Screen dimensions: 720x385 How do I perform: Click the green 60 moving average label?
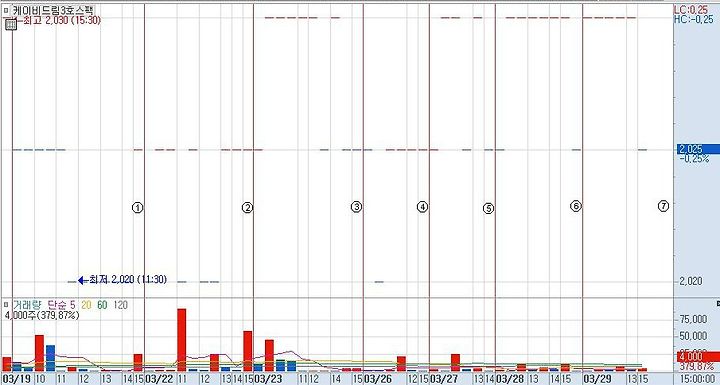(102, 305)
